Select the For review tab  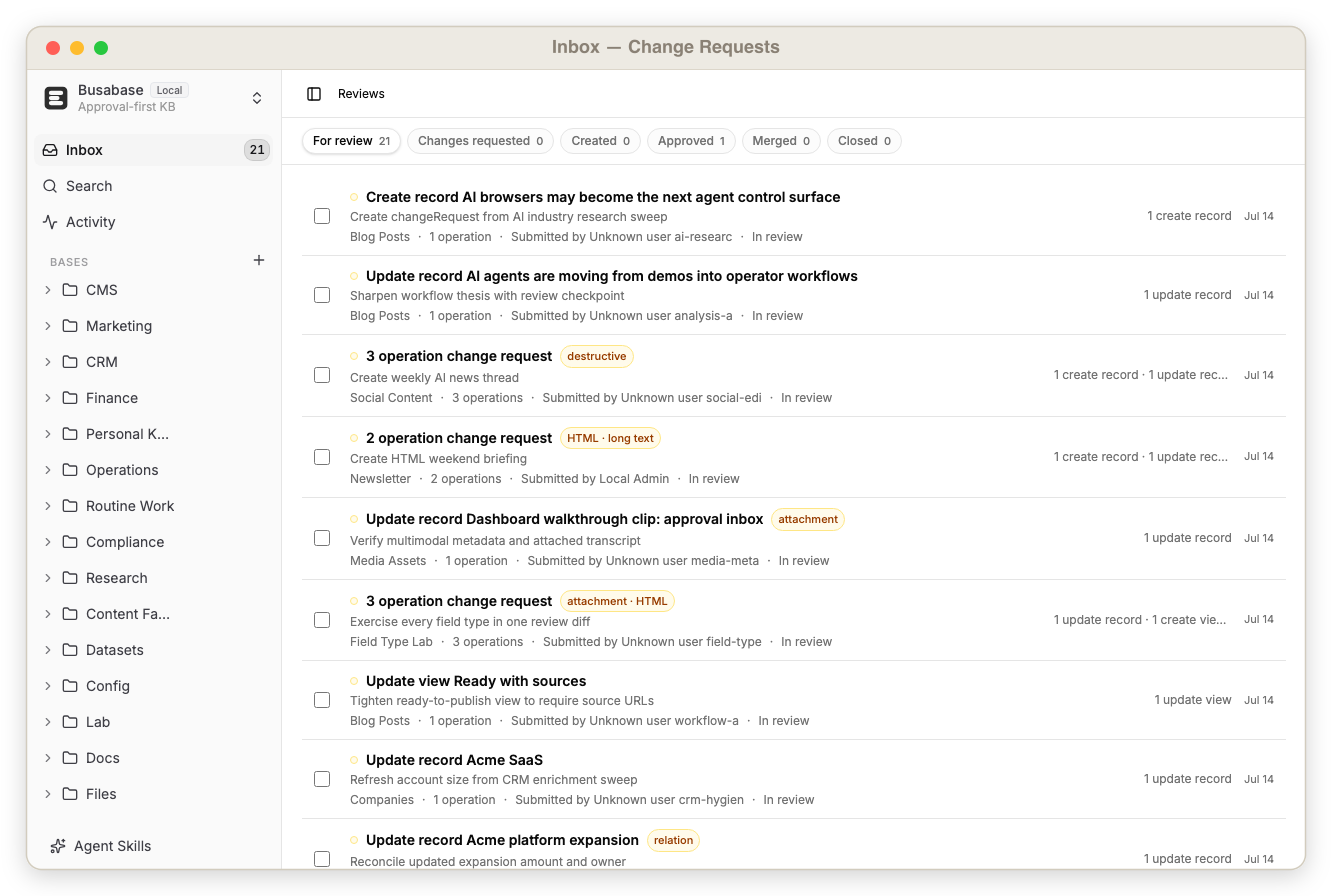(352, 141)
